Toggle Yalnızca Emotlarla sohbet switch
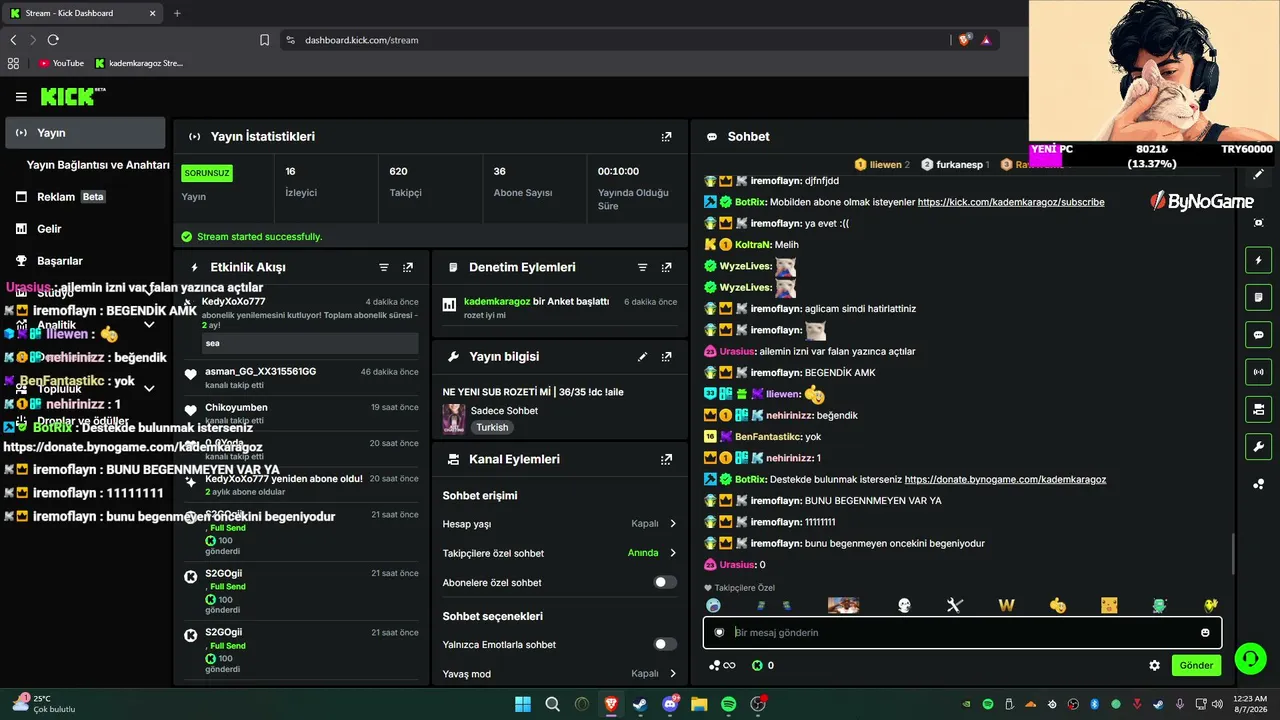The width and height of the screenshot is (1280, 720). (665, 644)
